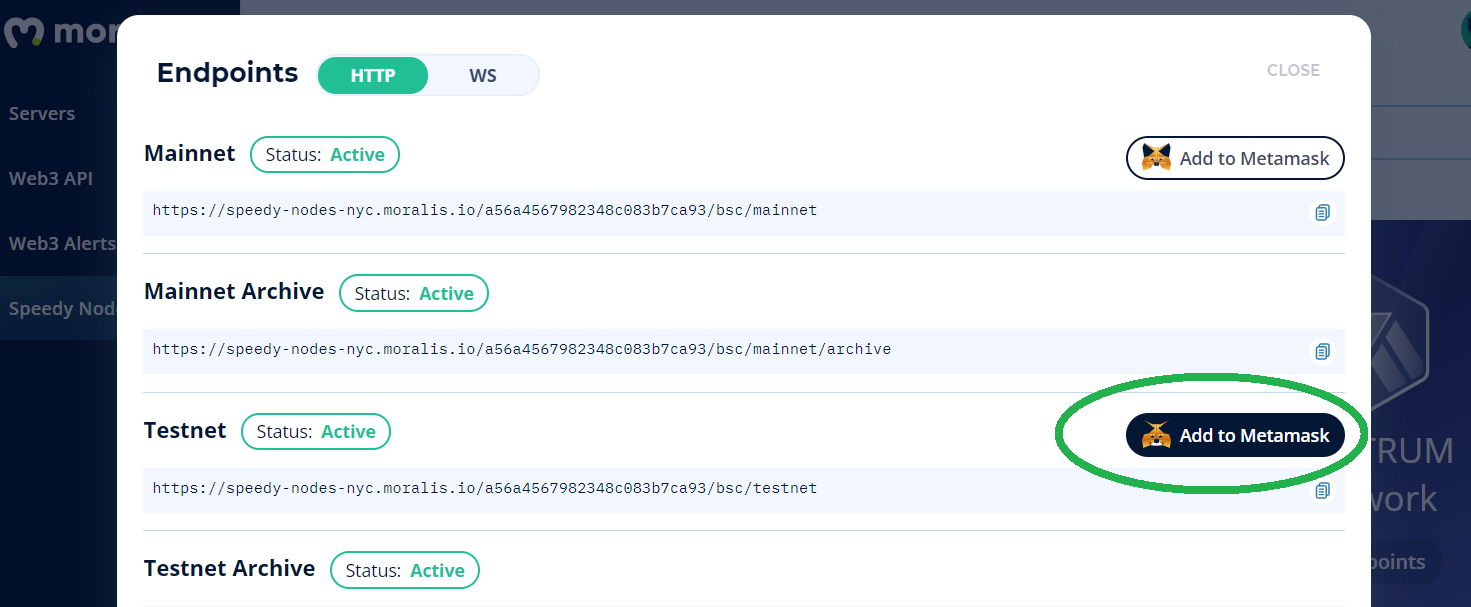Click the Mainnet Archive Active status badge
Screen dimensions: 1471x607
[414, 293]
